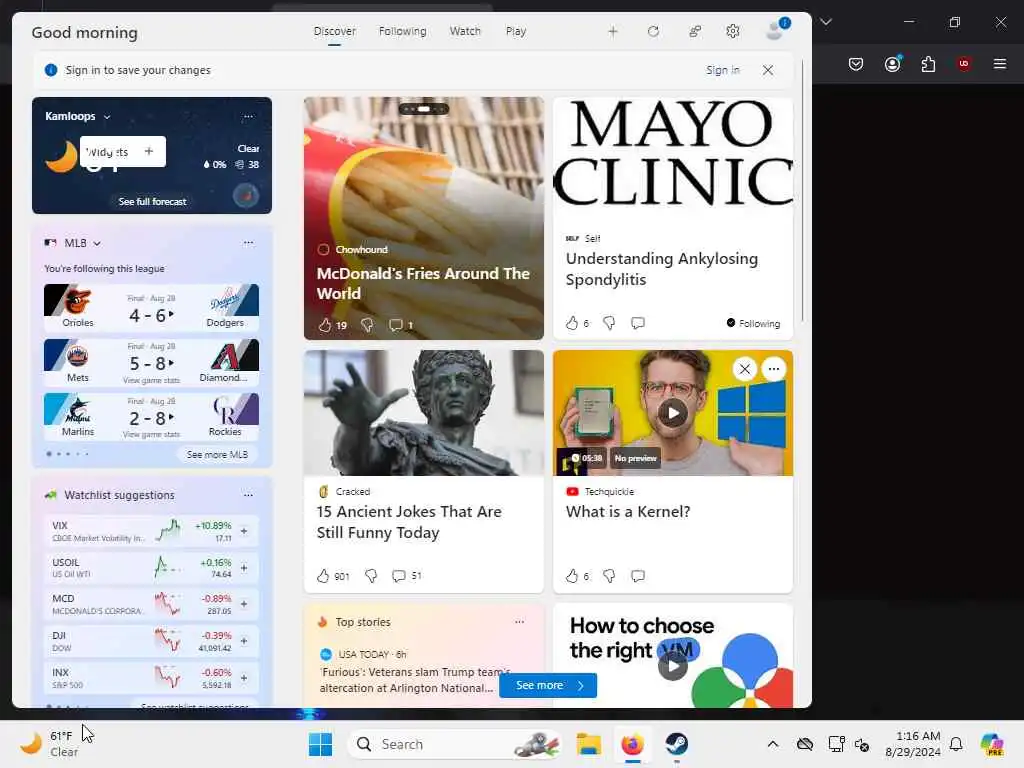Select MLB card pagination dots
The image size is (1024, 768).
tap(68, 454)
